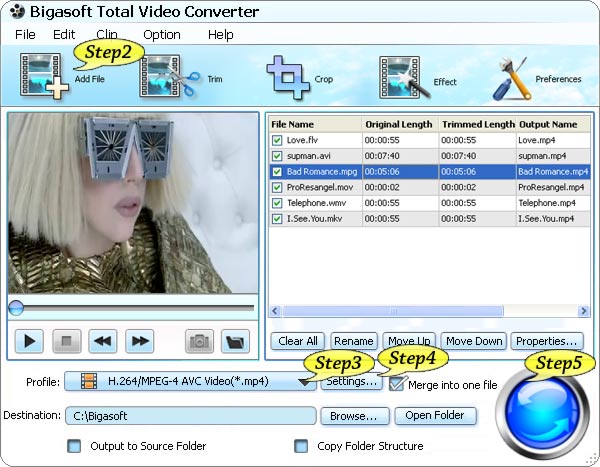The image size is (600, 467).
Task: Open the Effect magic wand tool
Action: (404, 78)
